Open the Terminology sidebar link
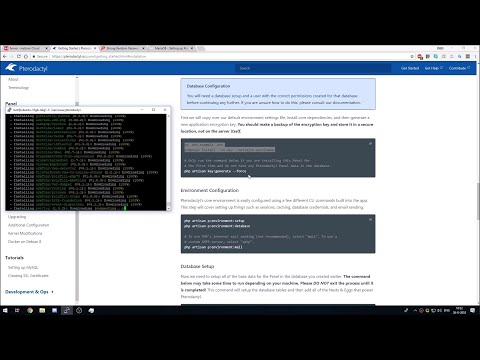 tap(18, 88)
